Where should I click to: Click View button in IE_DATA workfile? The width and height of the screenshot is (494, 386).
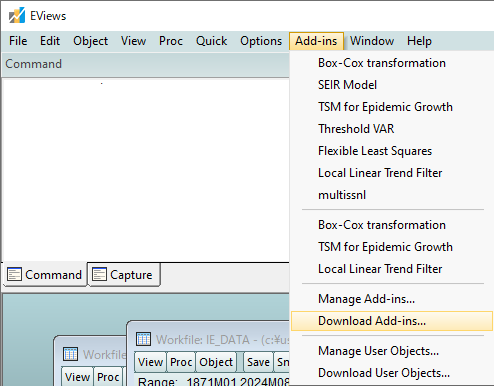coord(150,362)
